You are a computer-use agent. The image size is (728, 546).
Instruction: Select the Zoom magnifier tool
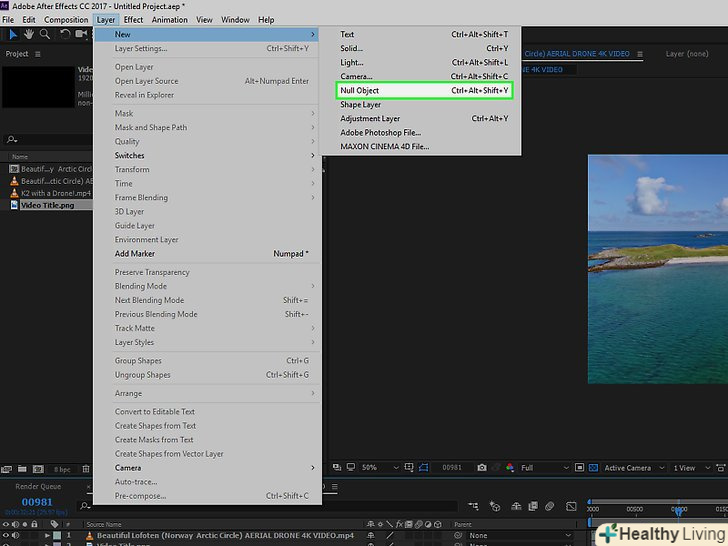click(x=44, y=35)
